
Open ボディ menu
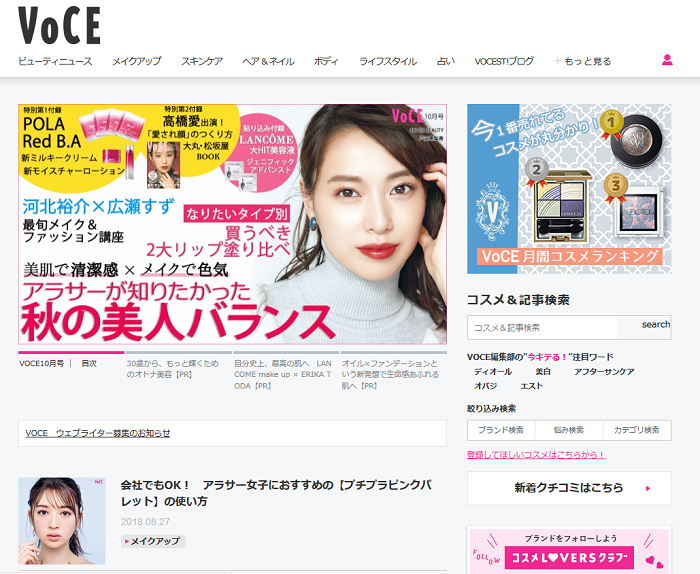pos(326,61)
